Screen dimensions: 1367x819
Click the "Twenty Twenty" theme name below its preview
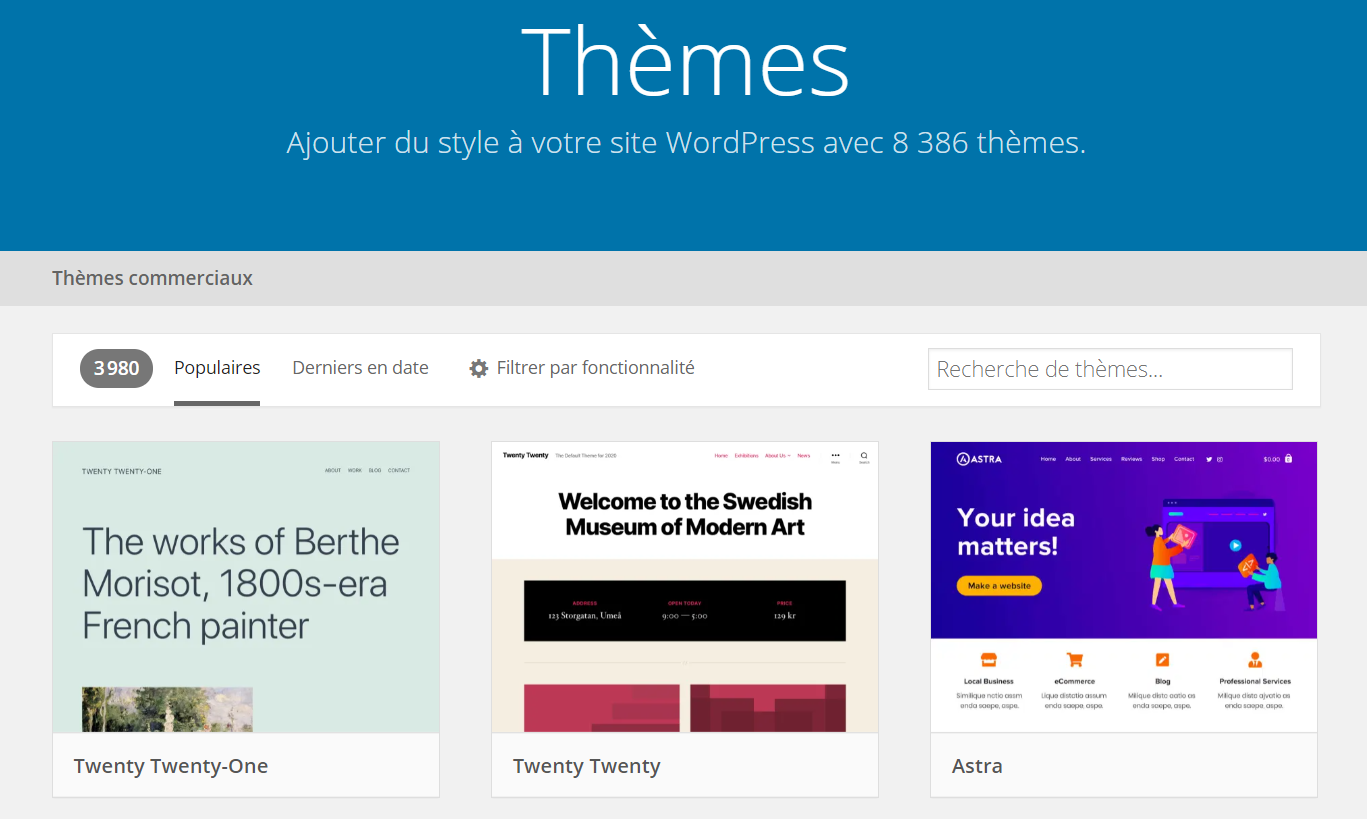point(587,766)
